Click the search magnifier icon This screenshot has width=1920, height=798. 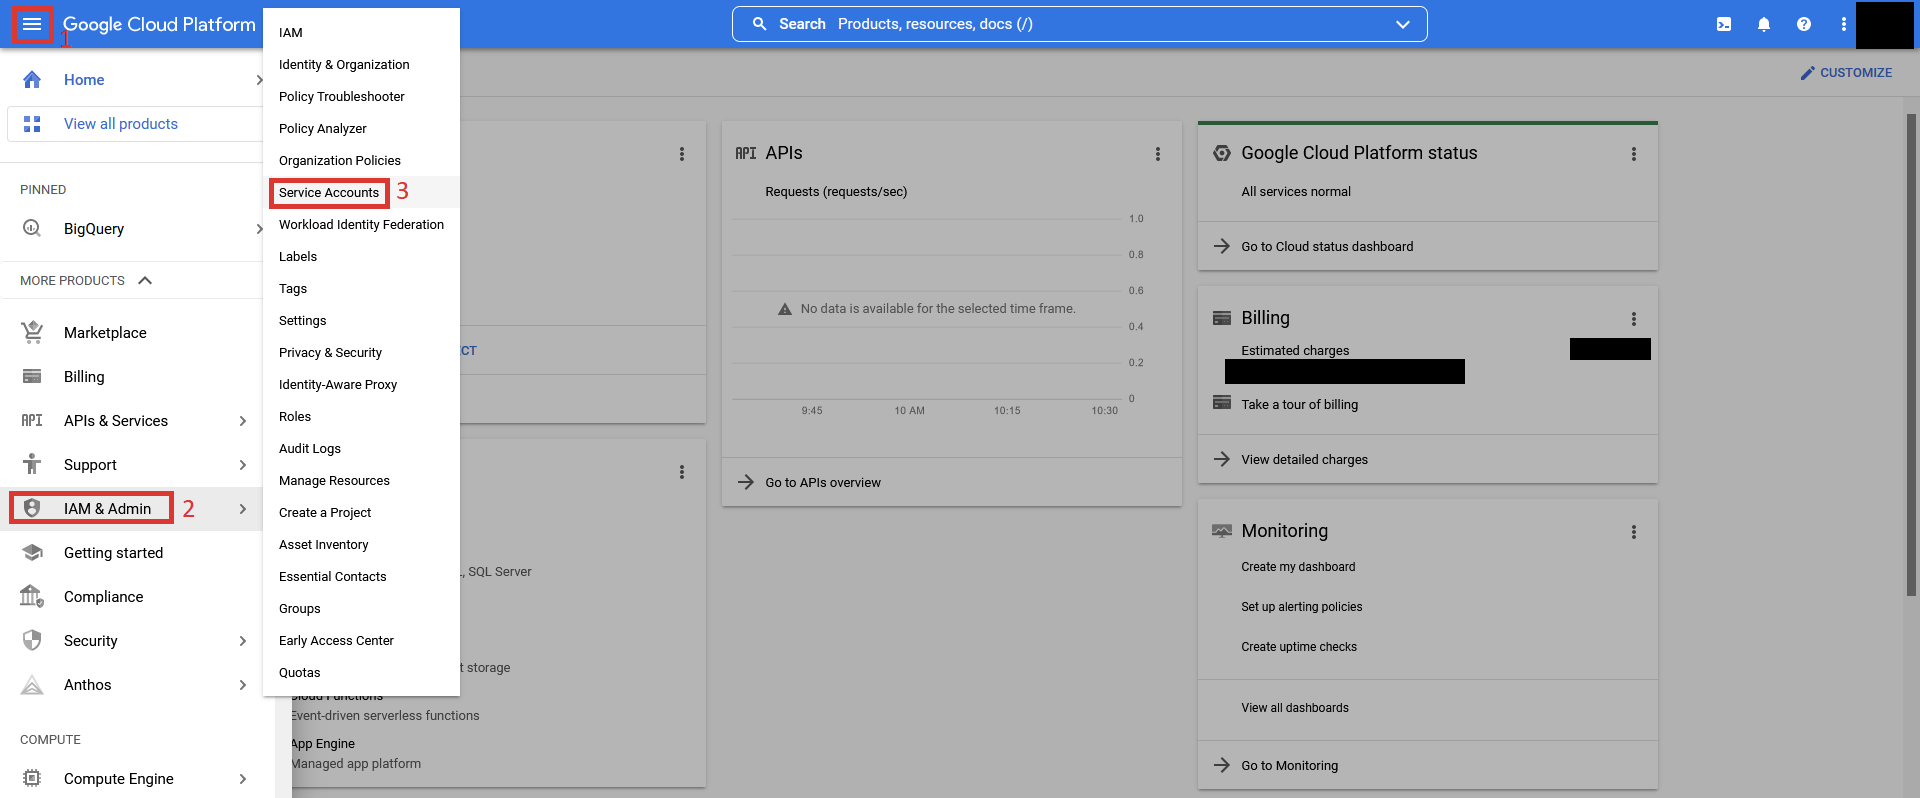760,24
